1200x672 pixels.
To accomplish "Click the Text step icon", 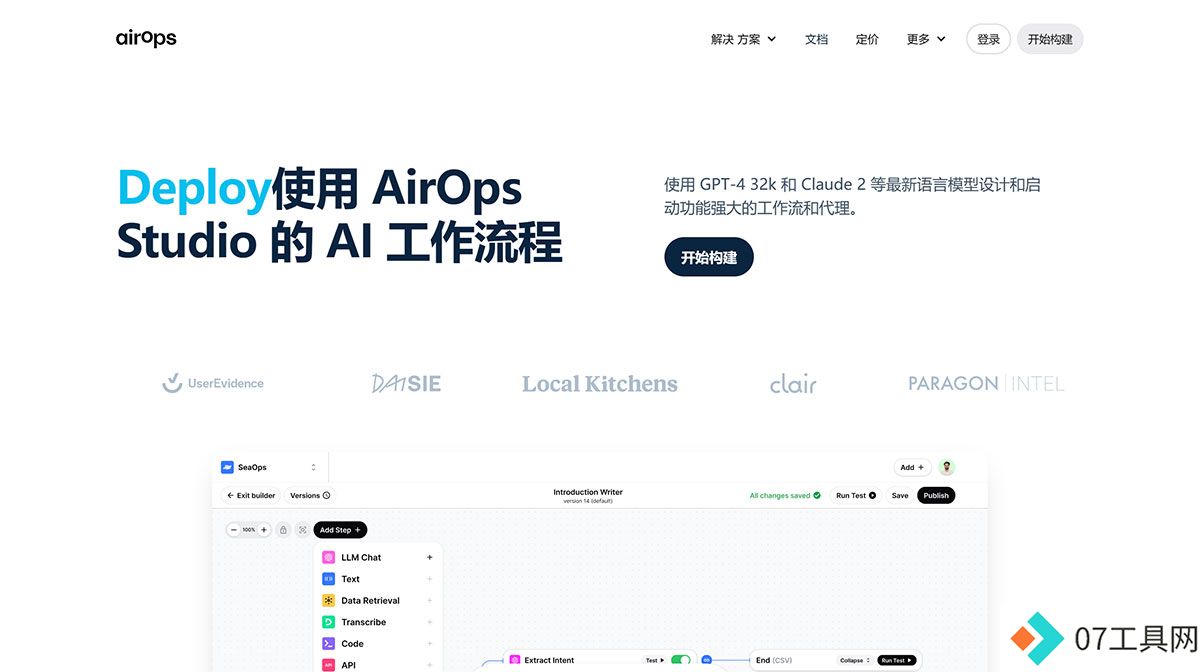I will (x=329, y=579).
